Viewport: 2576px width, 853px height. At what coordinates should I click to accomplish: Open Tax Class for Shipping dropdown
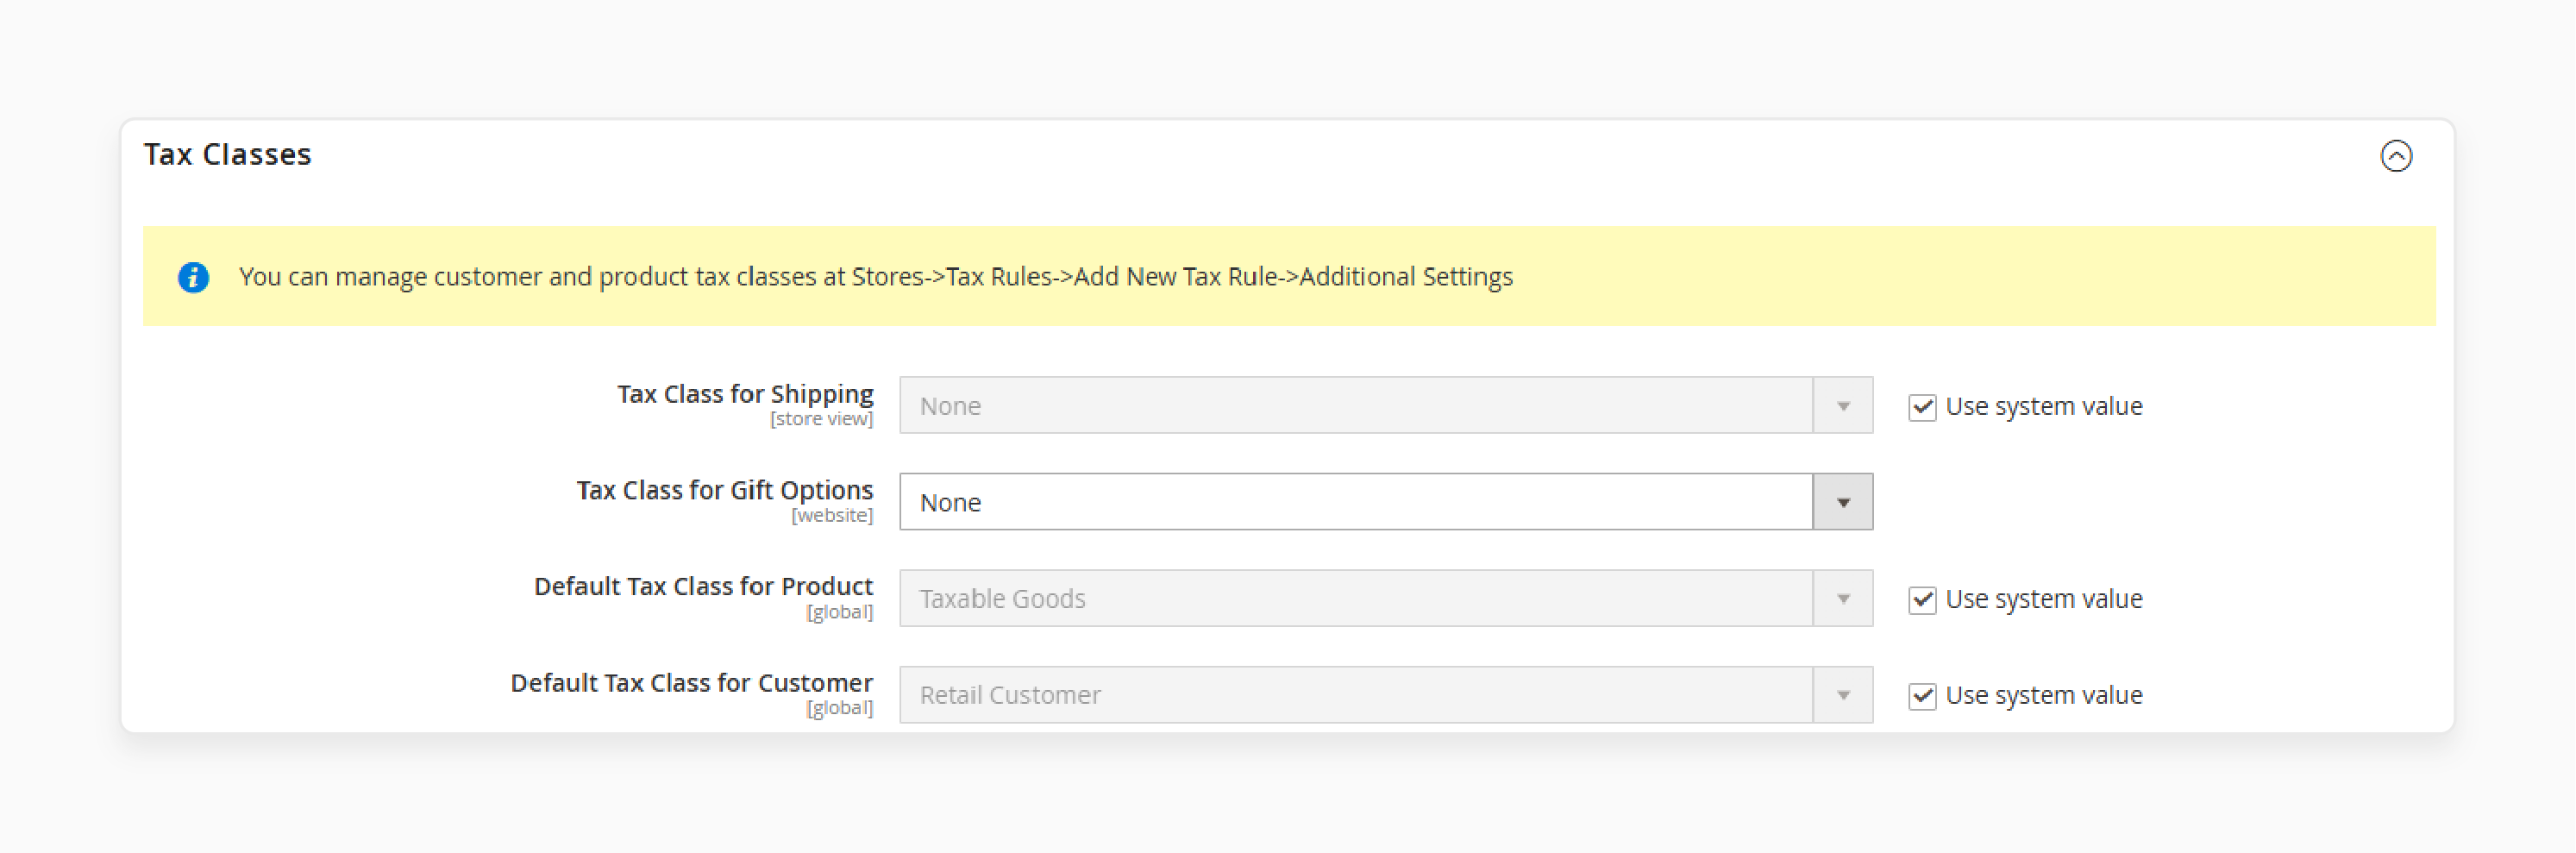point(1385,405)
